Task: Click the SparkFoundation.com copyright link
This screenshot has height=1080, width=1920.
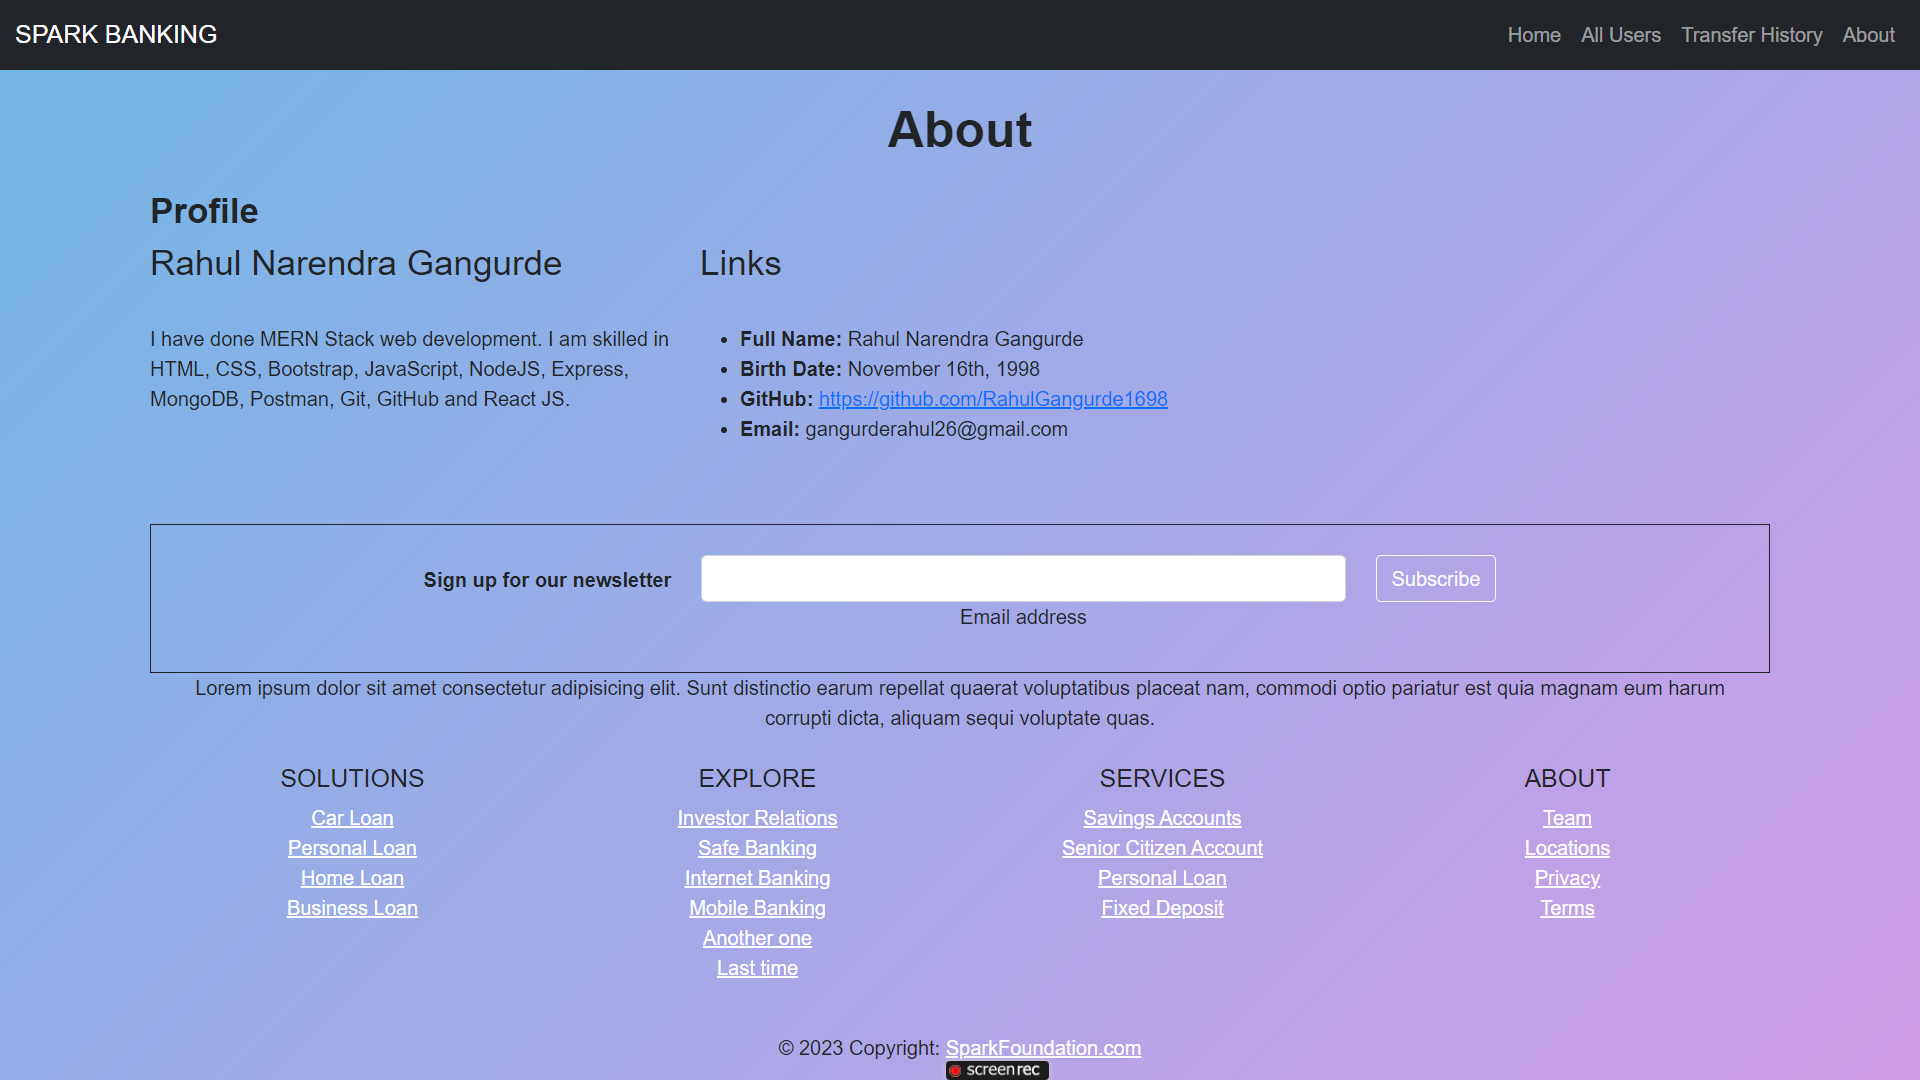Action: 1043,1048
